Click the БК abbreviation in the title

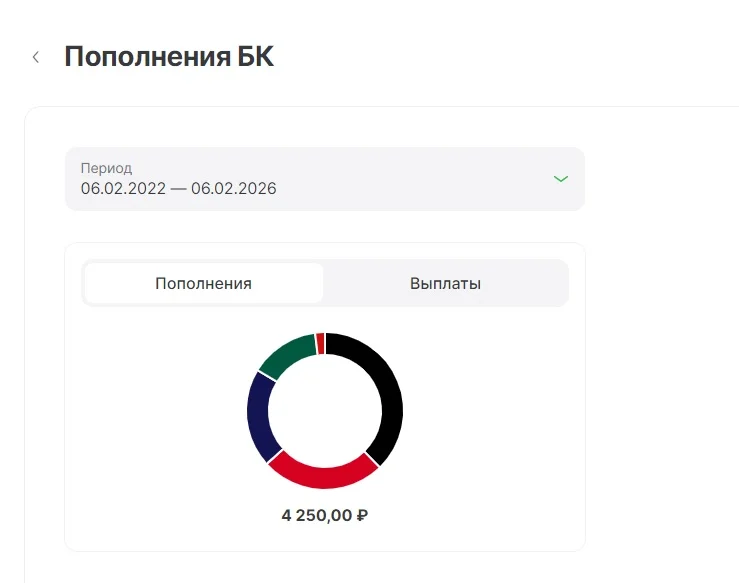255,57
